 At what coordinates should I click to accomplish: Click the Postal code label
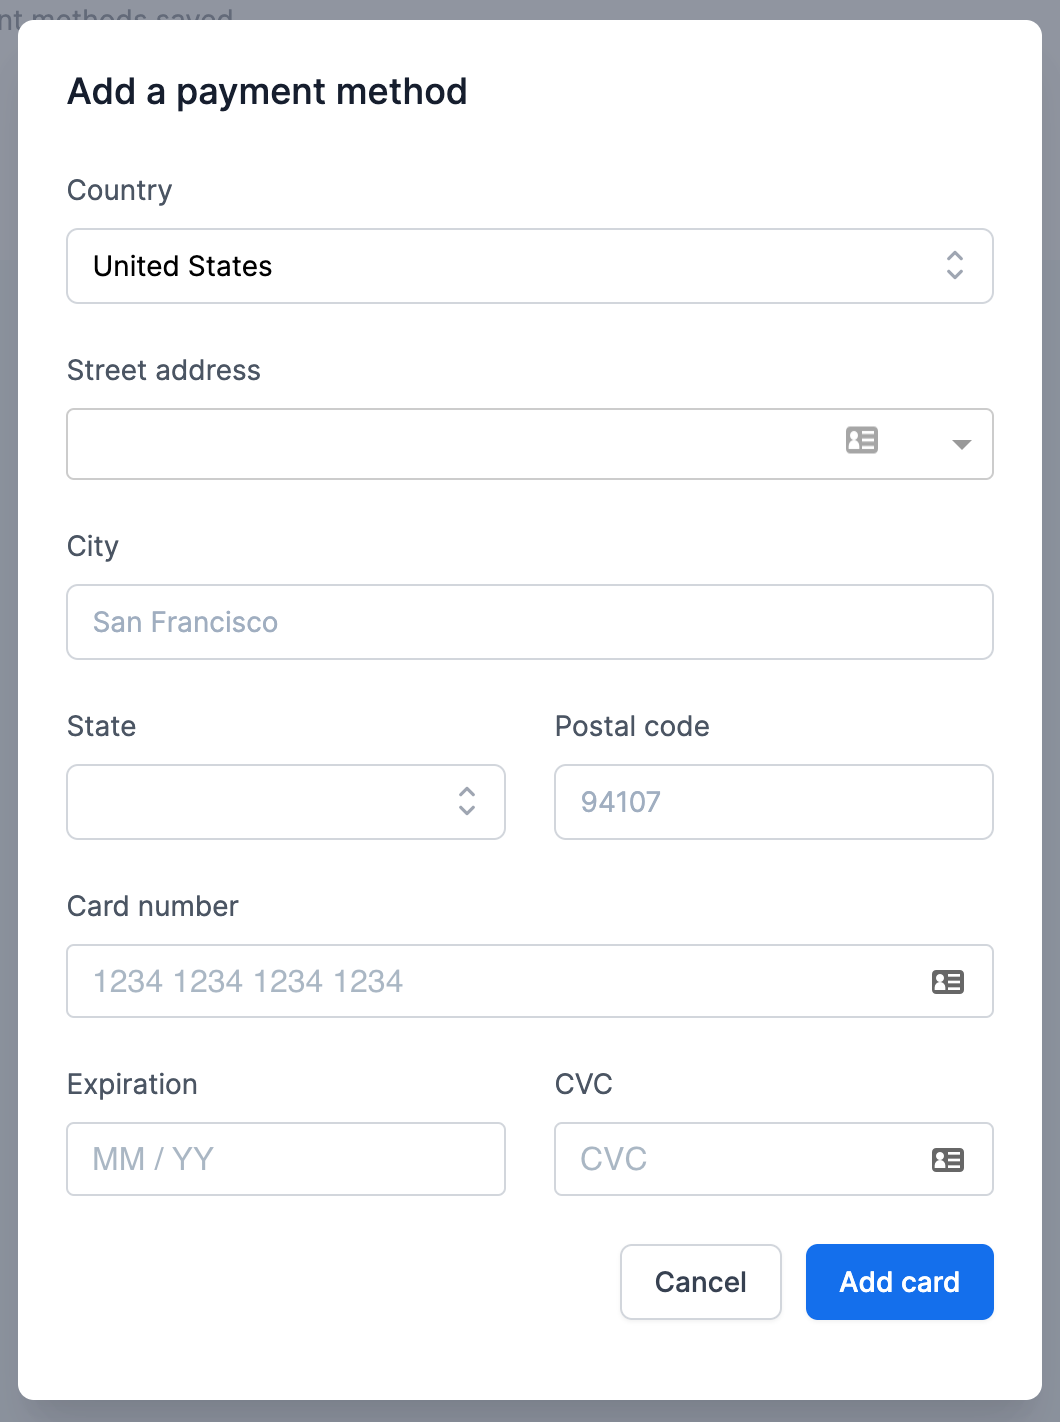(632, 726)
